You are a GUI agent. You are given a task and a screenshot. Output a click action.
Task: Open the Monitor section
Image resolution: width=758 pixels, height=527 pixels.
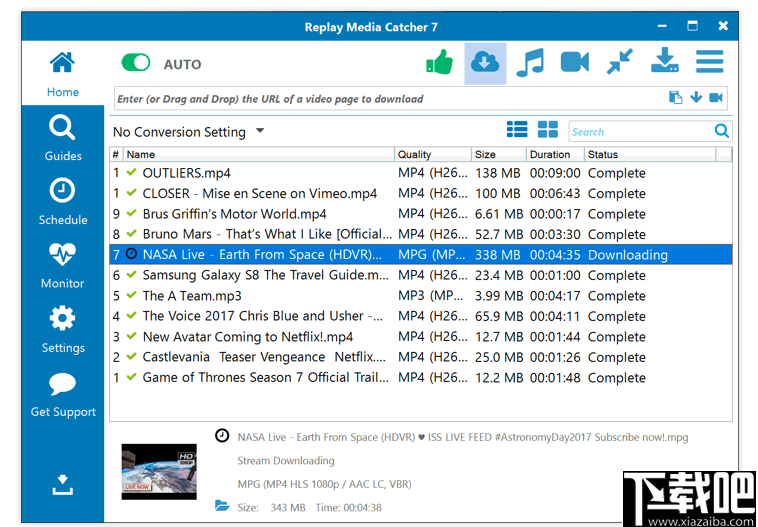pyautogui.click(x=62, y=265)
